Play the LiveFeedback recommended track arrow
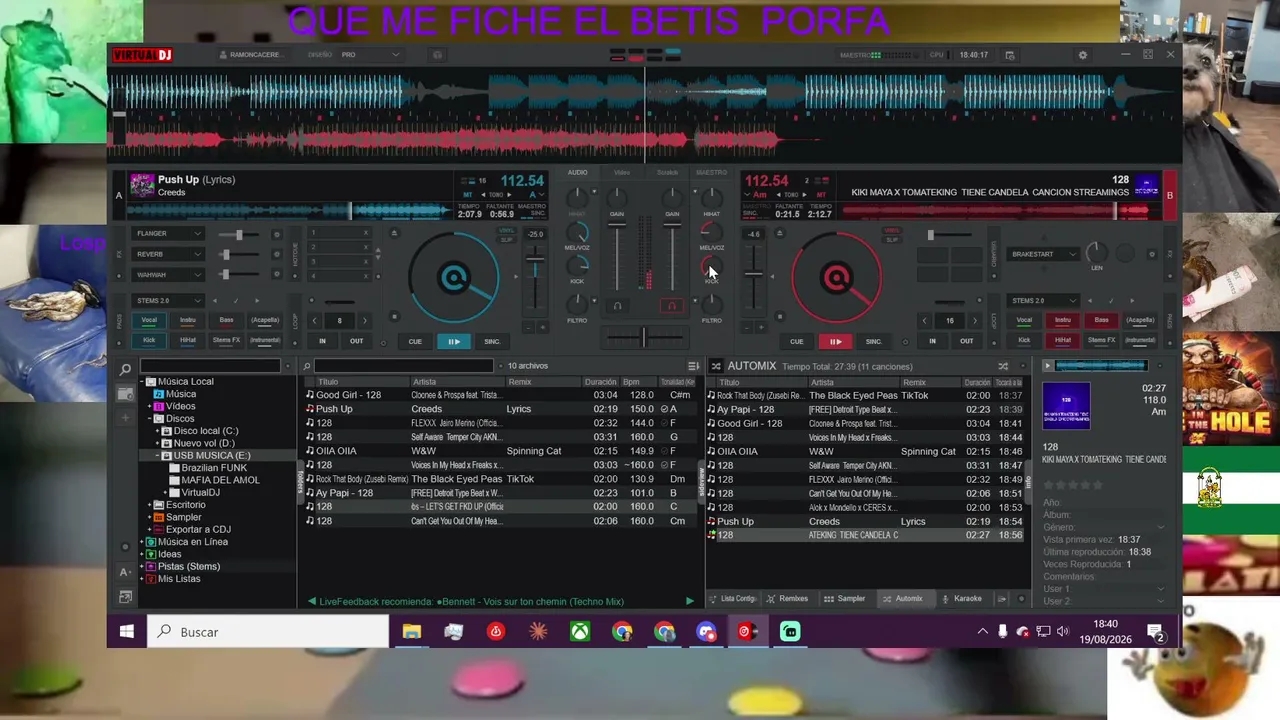Image resolution: width=1280 pixels, height=720 pixels. (689, 601)
